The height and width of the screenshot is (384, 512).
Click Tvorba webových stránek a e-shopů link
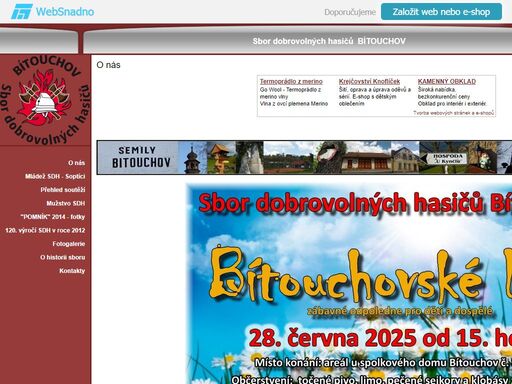[454, 113]
